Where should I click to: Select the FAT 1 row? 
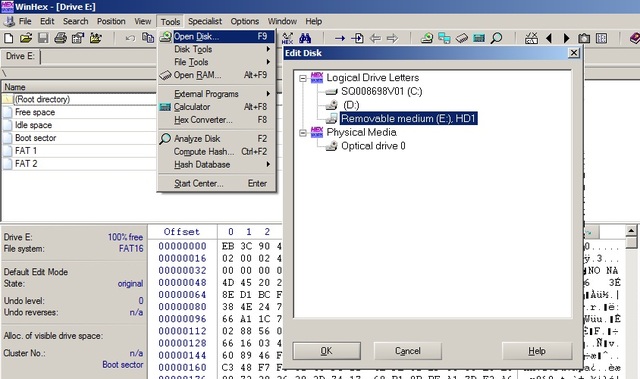[x=80, y=151]
